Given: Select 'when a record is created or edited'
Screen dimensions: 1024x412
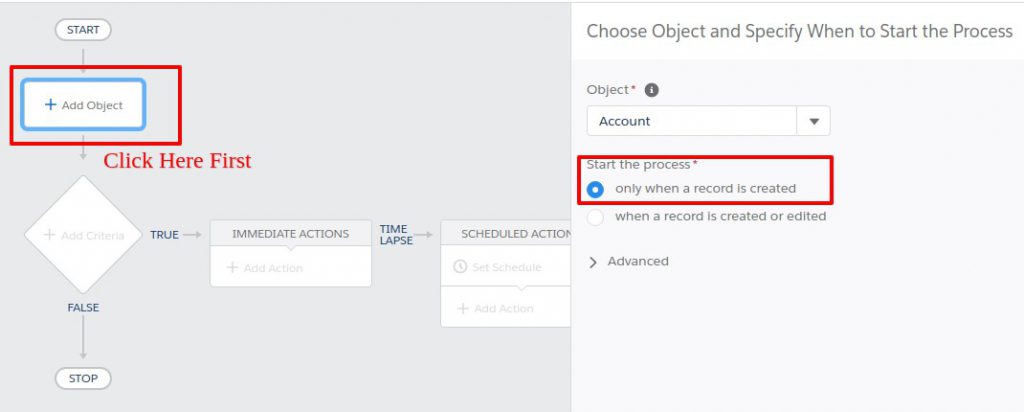Looking at the screenshot, I should [596, 216].
